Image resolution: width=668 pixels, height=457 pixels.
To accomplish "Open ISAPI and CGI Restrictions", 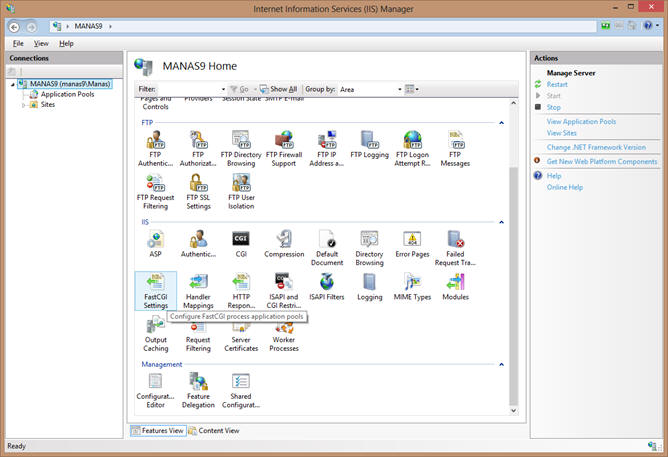I will 284,291.
